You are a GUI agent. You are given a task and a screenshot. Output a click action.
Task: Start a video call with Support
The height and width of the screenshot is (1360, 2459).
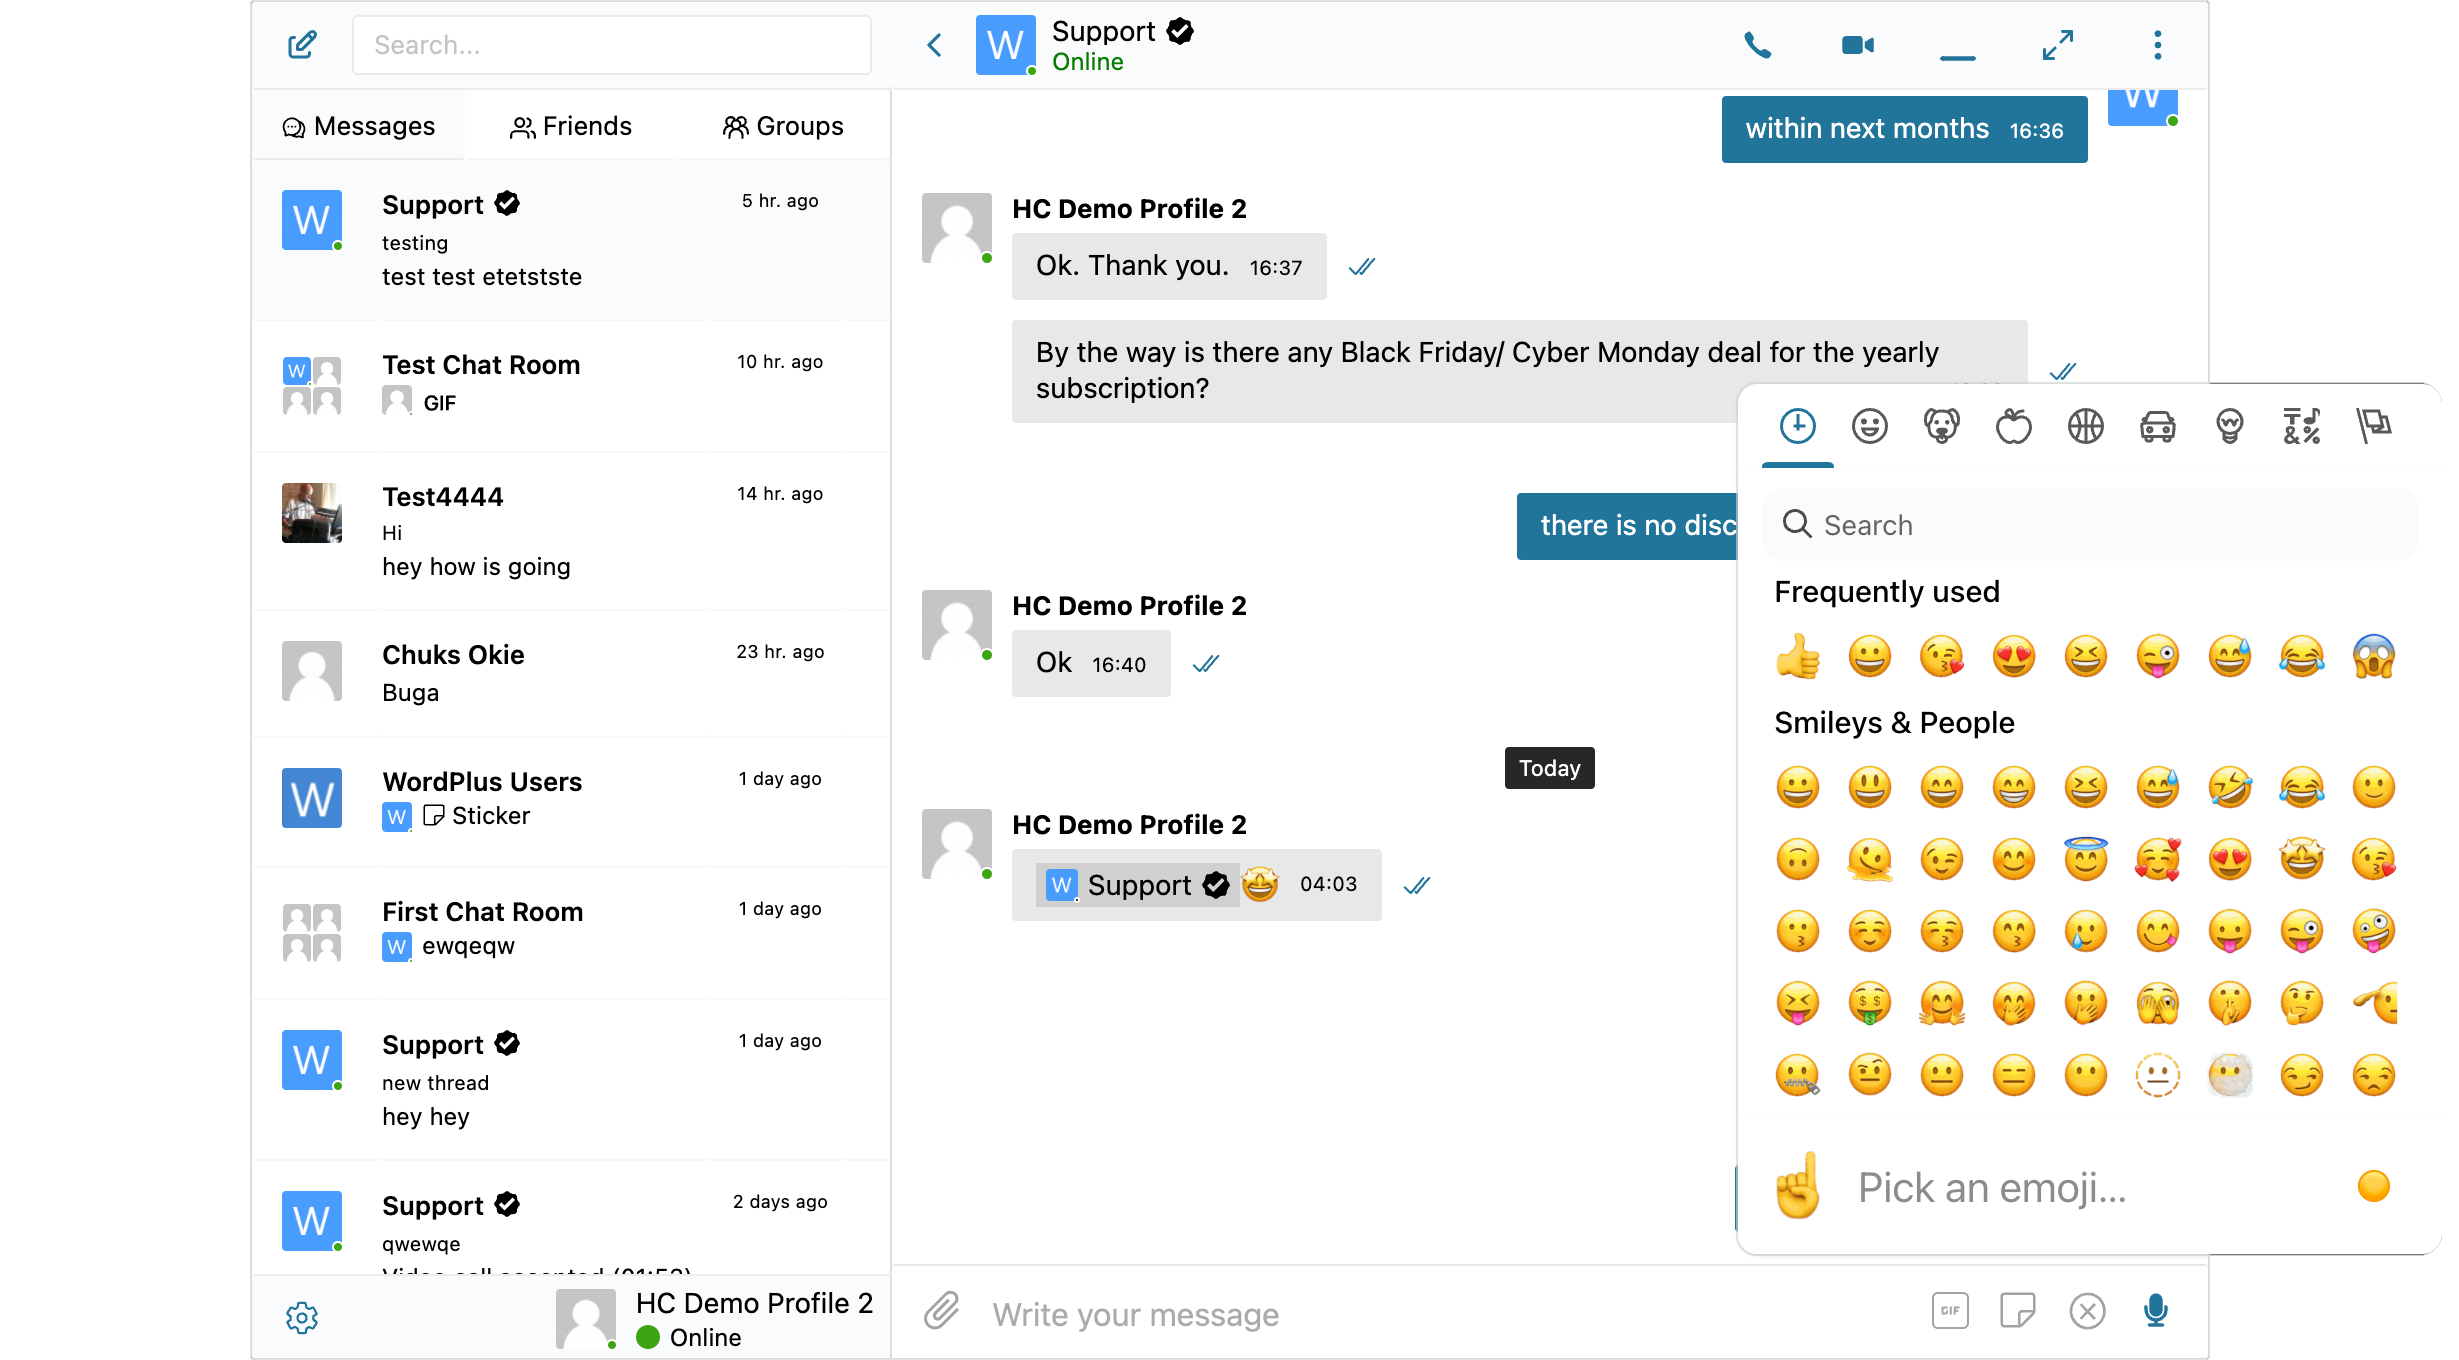1856,44
